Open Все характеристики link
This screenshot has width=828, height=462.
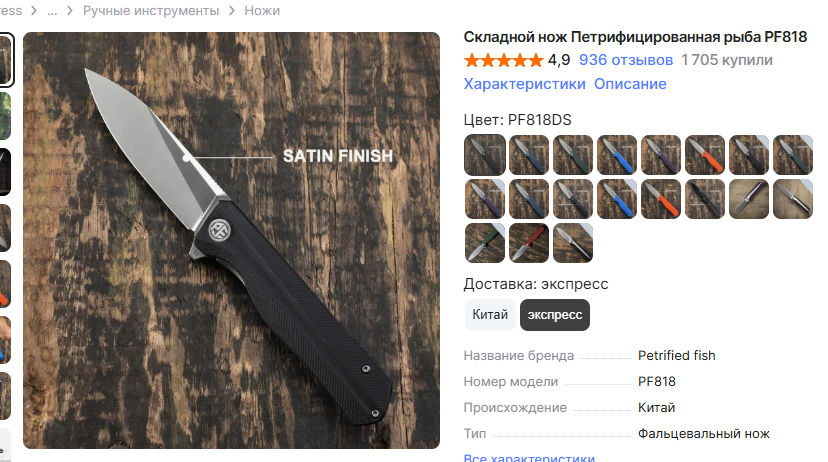529,457
